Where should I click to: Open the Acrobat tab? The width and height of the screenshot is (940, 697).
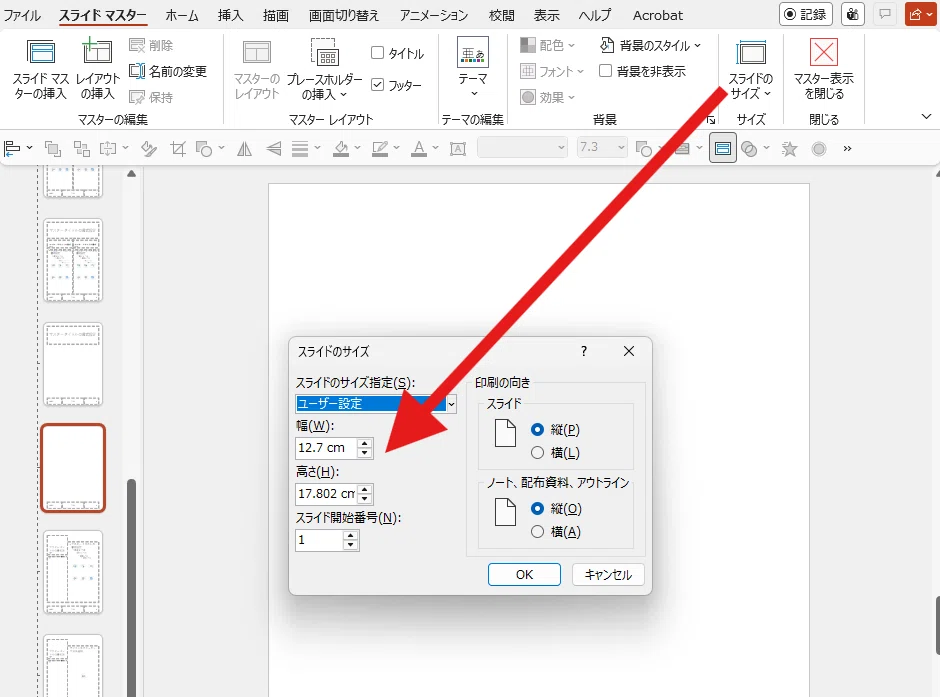658,15
